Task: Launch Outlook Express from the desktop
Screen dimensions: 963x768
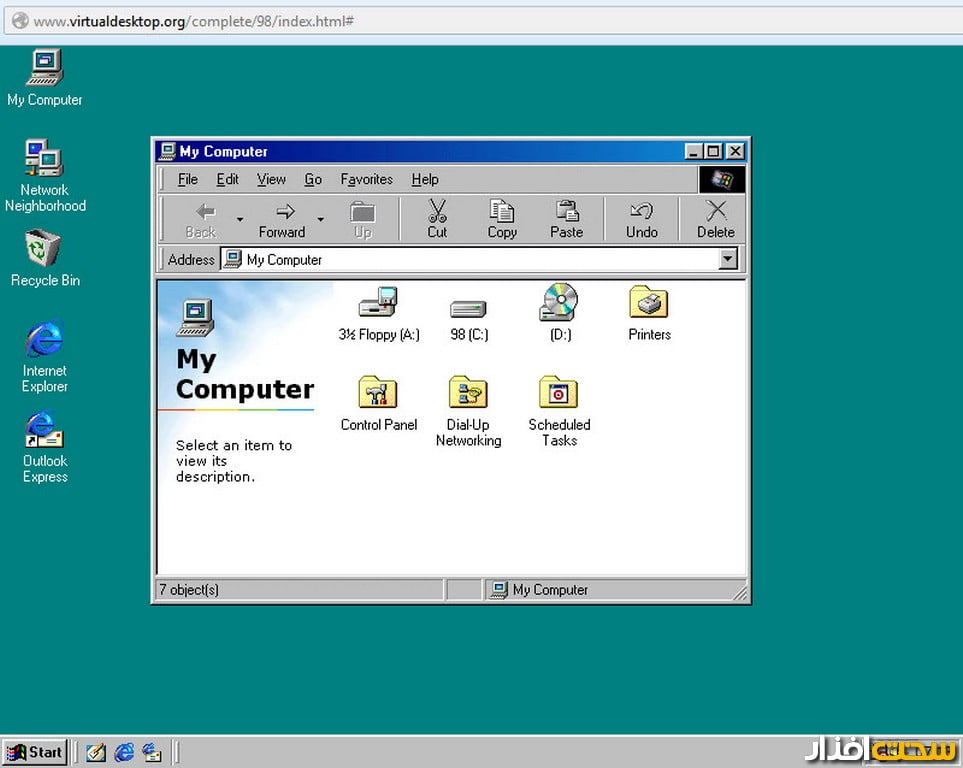Action: 44,431
